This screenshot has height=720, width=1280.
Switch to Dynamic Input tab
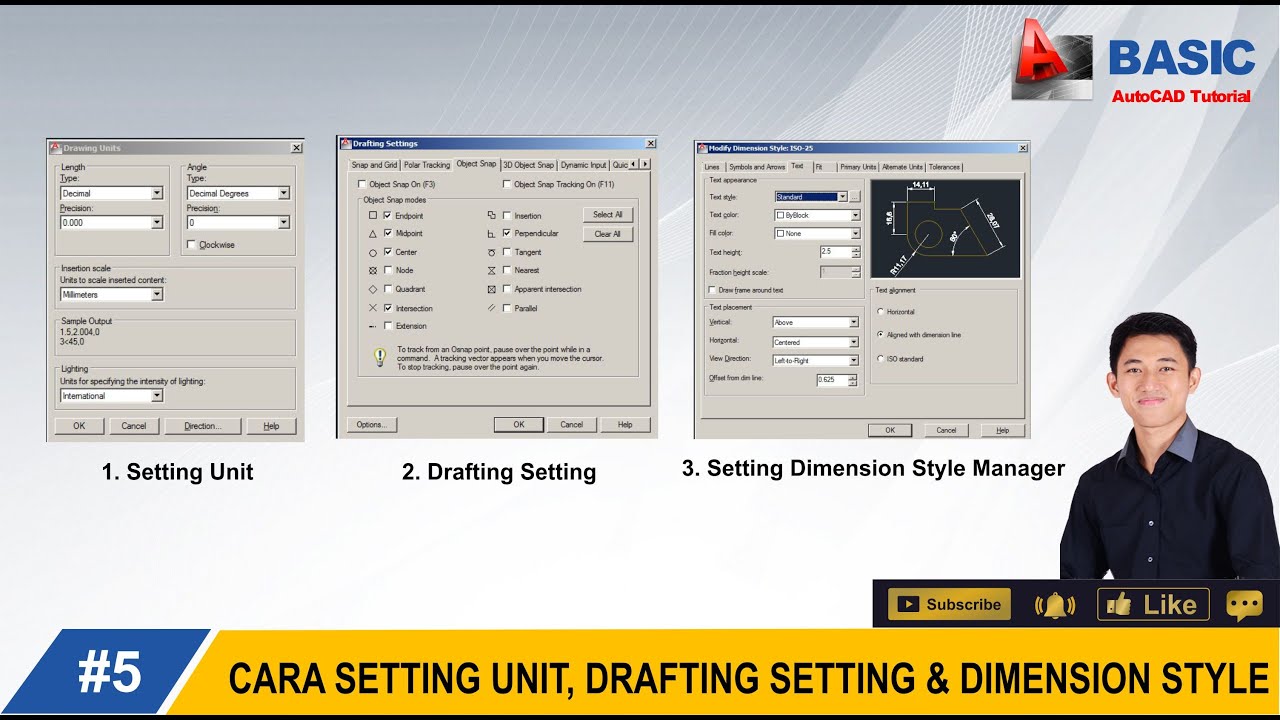(x=583, y=165)
